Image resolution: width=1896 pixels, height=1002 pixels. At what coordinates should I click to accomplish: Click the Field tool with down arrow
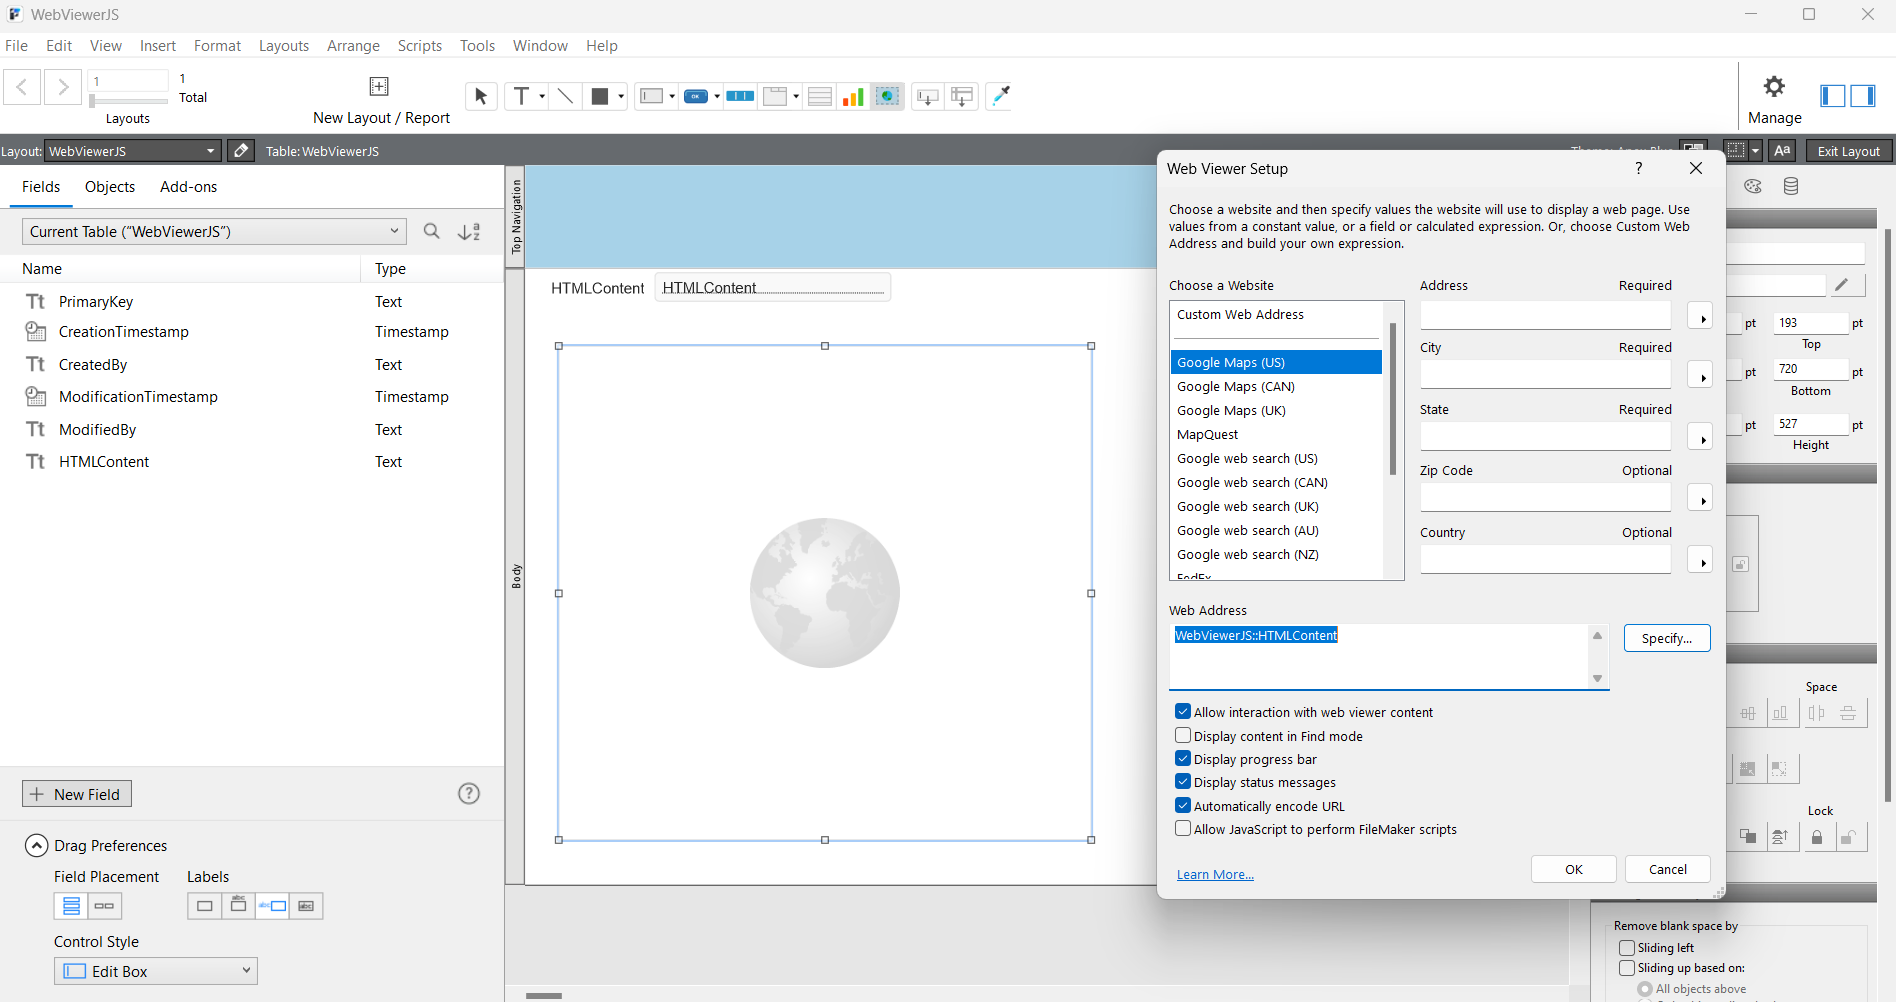pyautogui.click(x=928, y=96)
